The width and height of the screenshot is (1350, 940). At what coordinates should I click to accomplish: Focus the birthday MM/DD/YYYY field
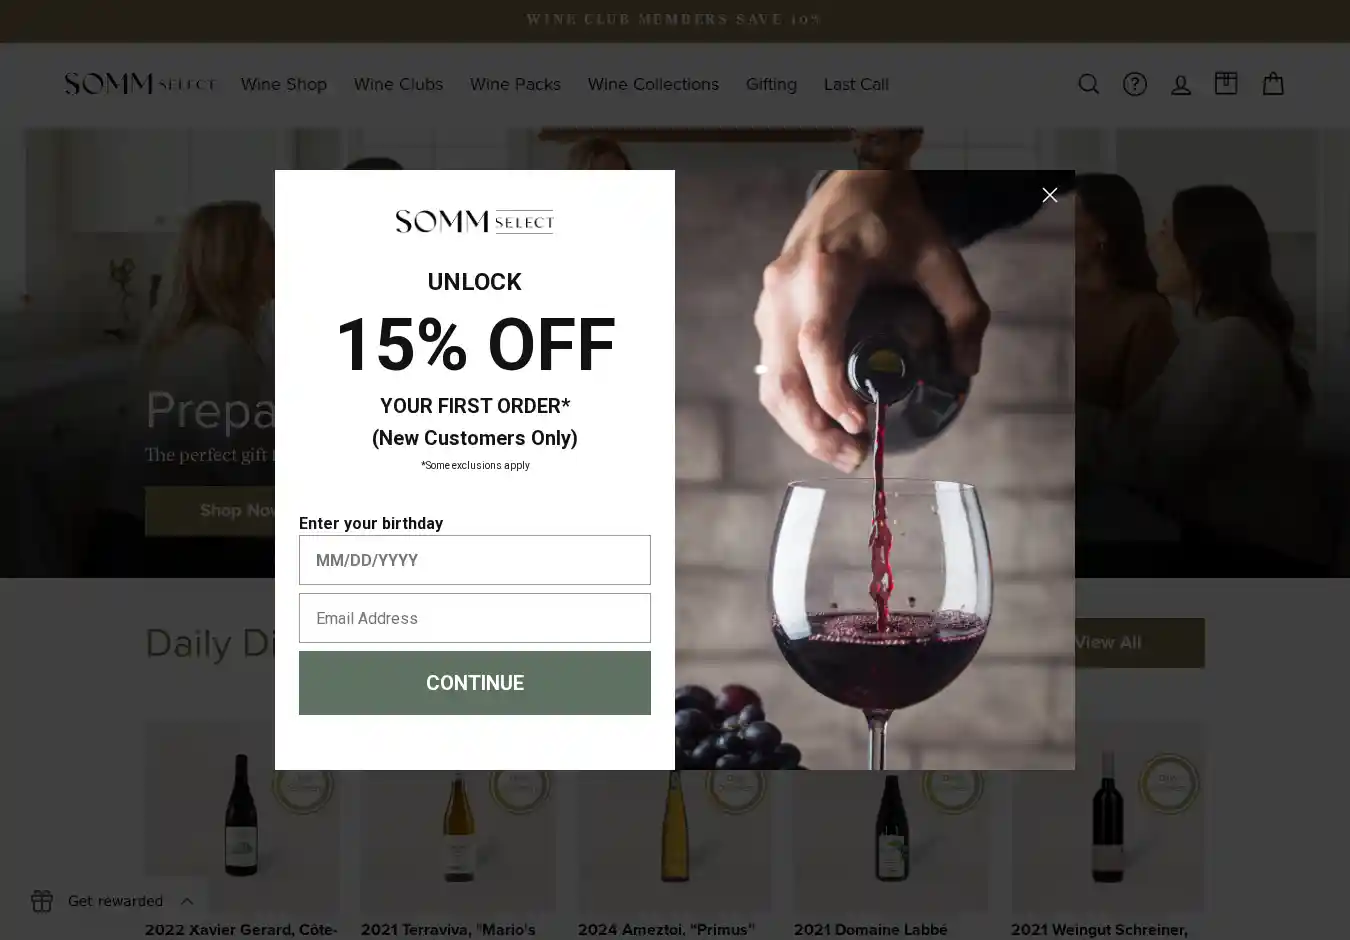coord(475,560)
